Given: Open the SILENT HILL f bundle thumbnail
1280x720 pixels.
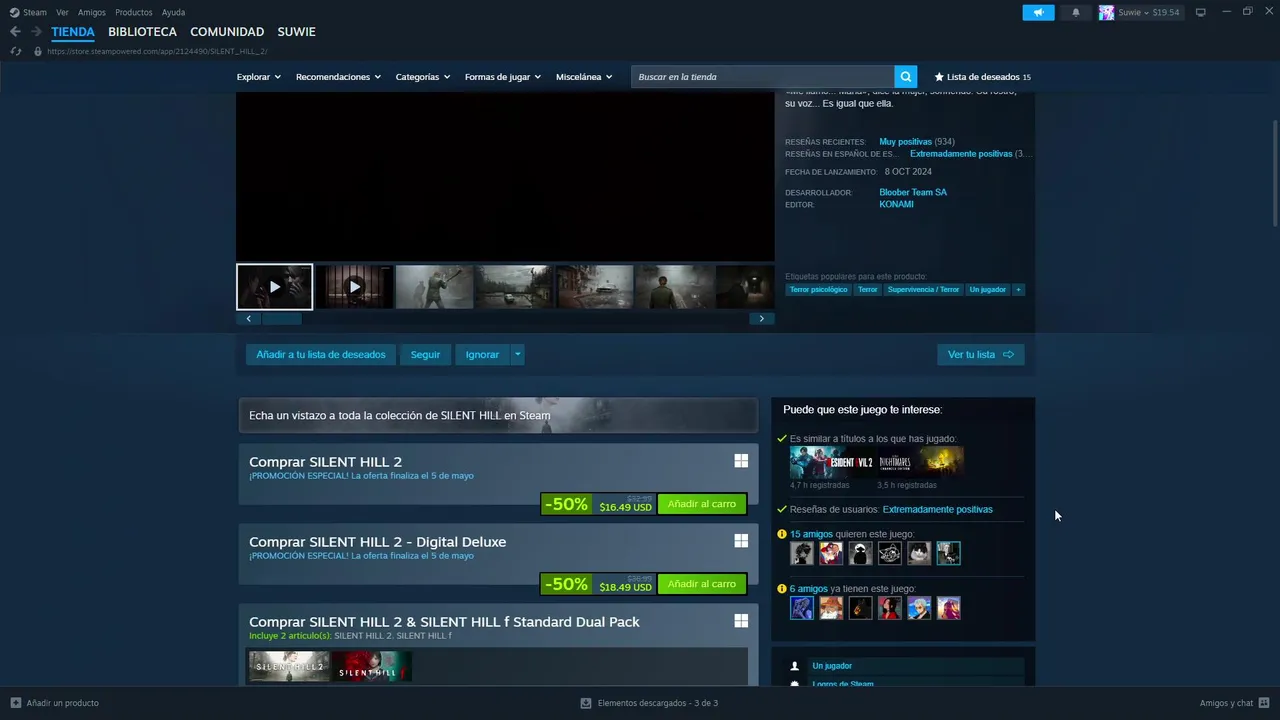Looking at the screenshot, I should pos(371,667).
